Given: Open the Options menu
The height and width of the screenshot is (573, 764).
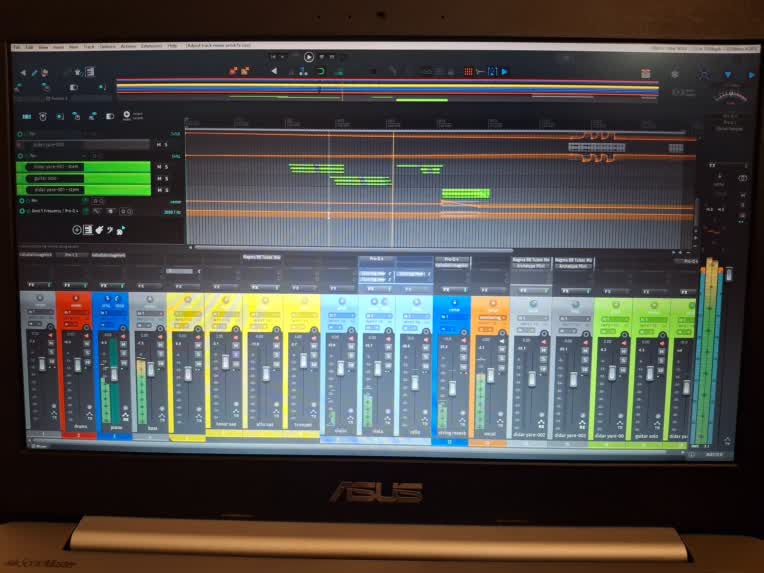Looking at the screenshot, I should click(108, 47).
